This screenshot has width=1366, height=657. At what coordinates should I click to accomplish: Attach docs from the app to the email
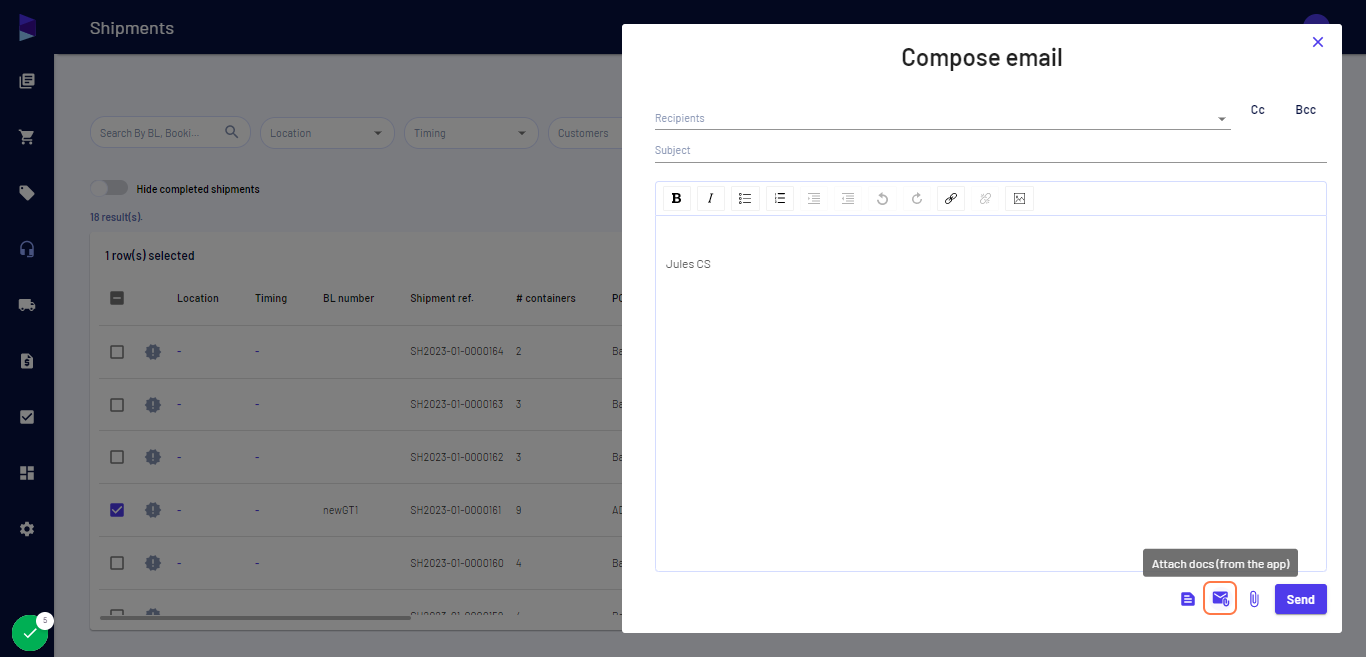click(x=1220, y=599)
